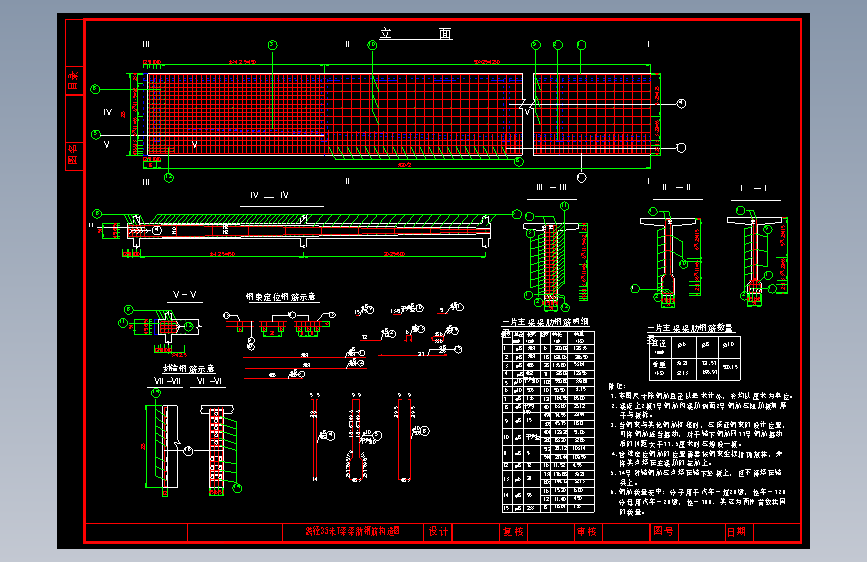Click the 审核 cell in title block
Image resolution: width=867 pixels, height=562 pixels.
[587, 532]
